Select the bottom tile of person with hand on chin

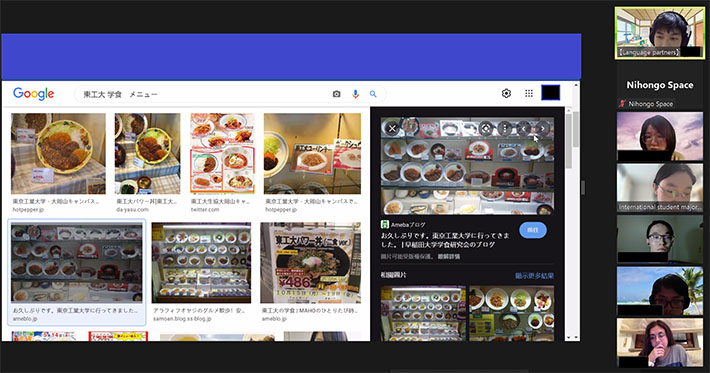click(660, 342)
